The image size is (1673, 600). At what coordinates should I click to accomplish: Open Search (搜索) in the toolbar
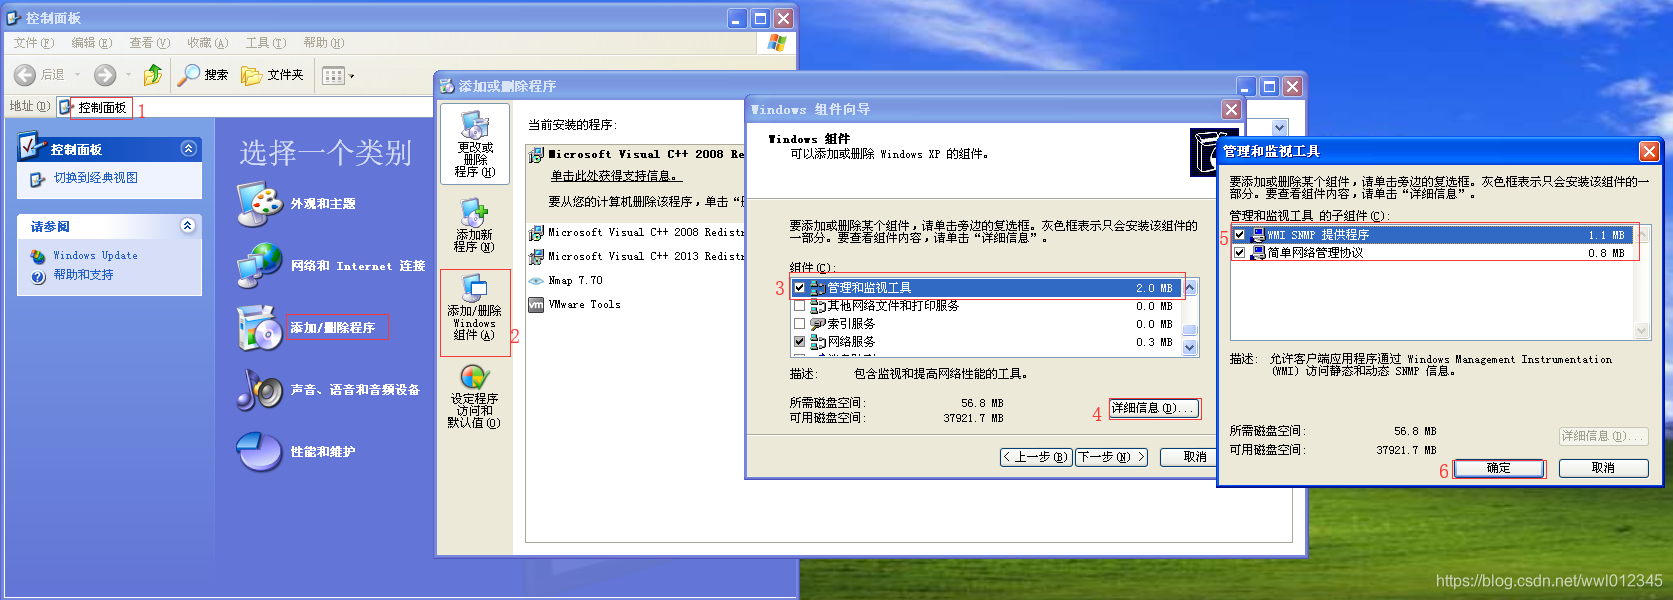coord(204,75)
